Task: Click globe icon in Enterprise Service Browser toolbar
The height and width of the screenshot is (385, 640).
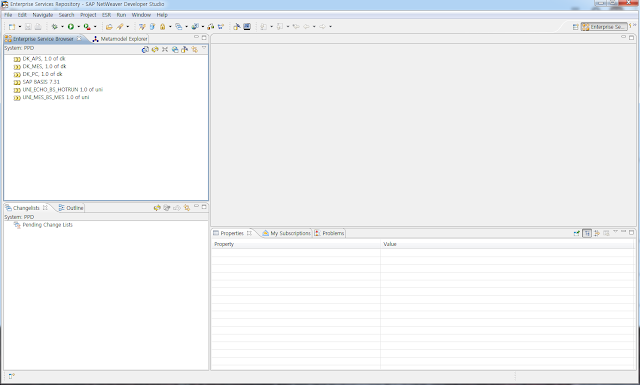Action: (x=175, y=49)
